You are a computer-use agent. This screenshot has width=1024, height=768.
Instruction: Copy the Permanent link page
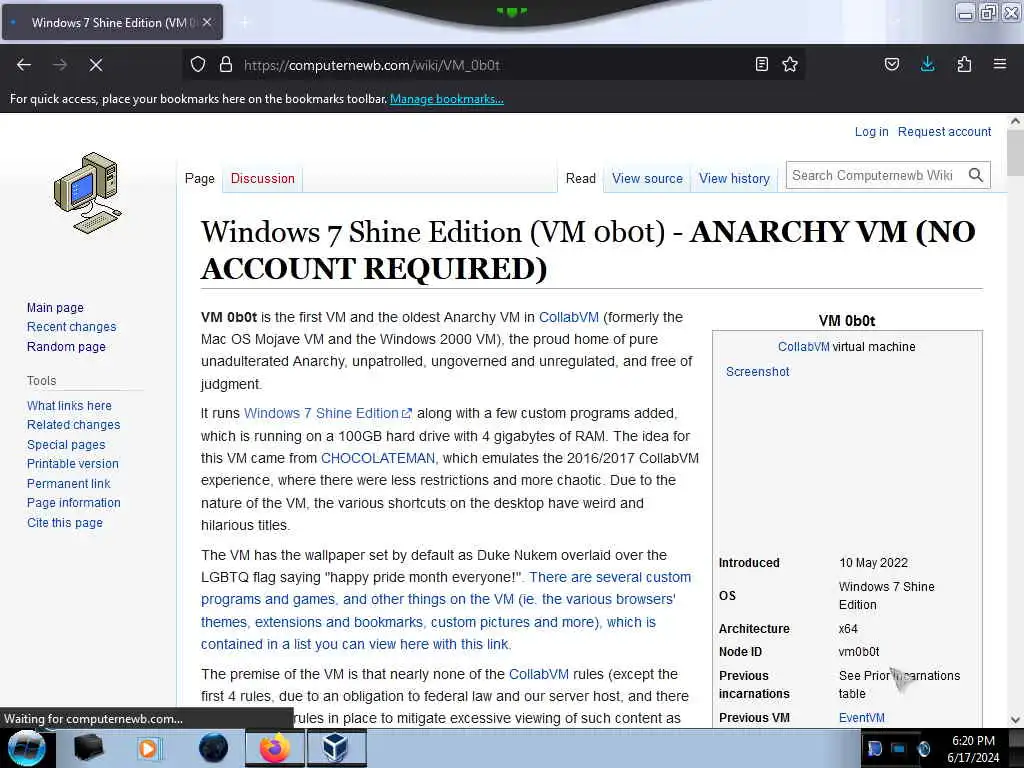click(x=69, y=483)
